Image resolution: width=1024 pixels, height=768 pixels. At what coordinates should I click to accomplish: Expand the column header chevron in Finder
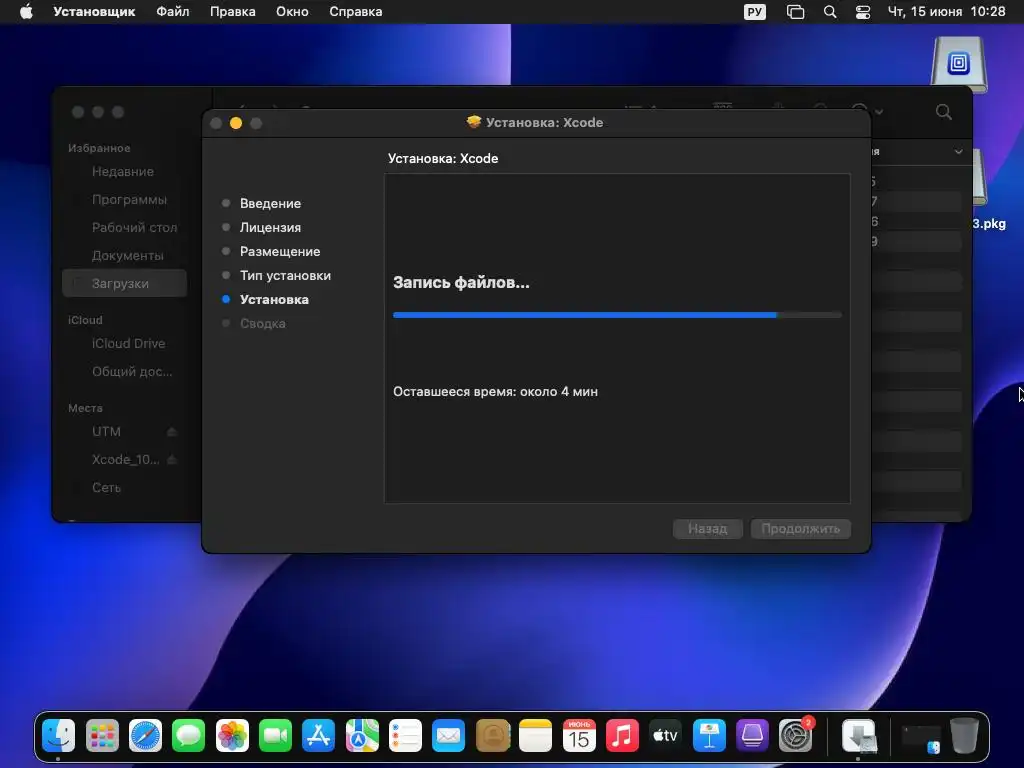point(958,152)
